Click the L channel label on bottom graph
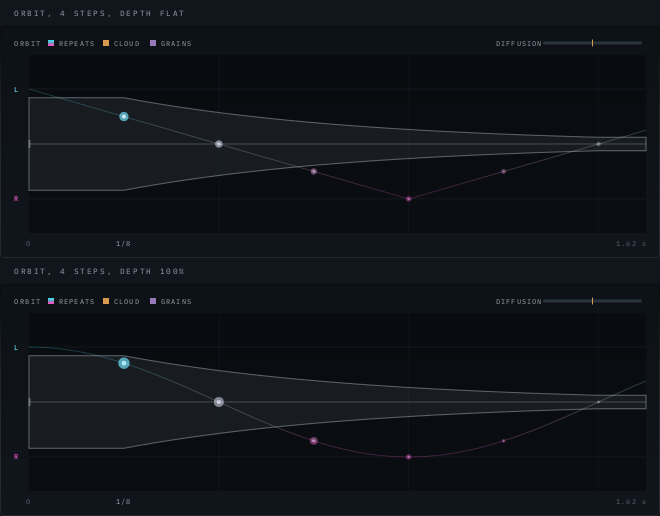 (16, 347)
